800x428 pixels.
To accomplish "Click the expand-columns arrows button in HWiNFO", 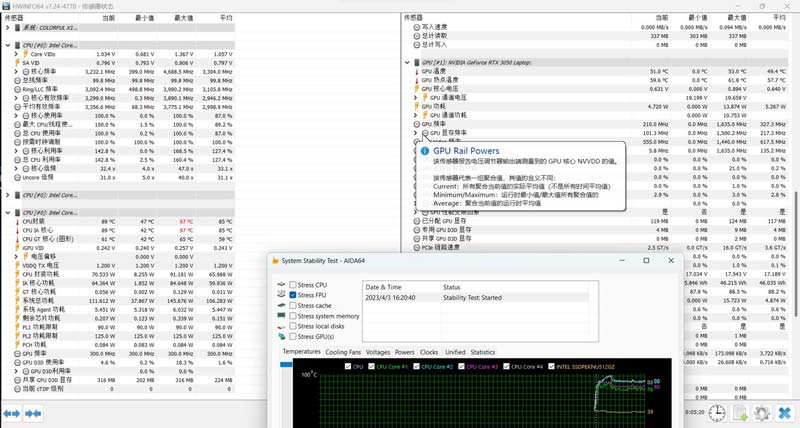I will coord(12,413).
